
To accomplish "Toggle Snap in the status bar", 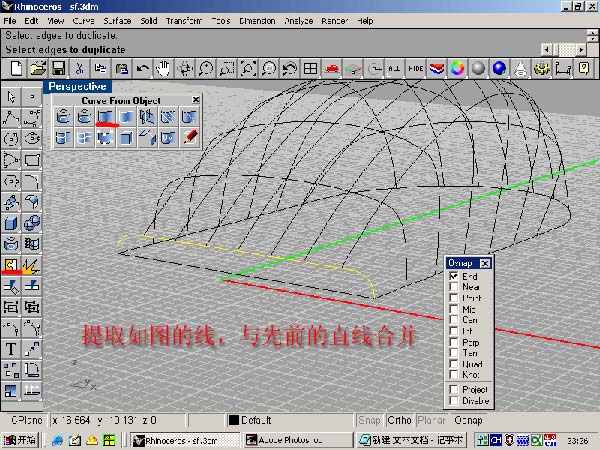I will click(x=369, y=420).
